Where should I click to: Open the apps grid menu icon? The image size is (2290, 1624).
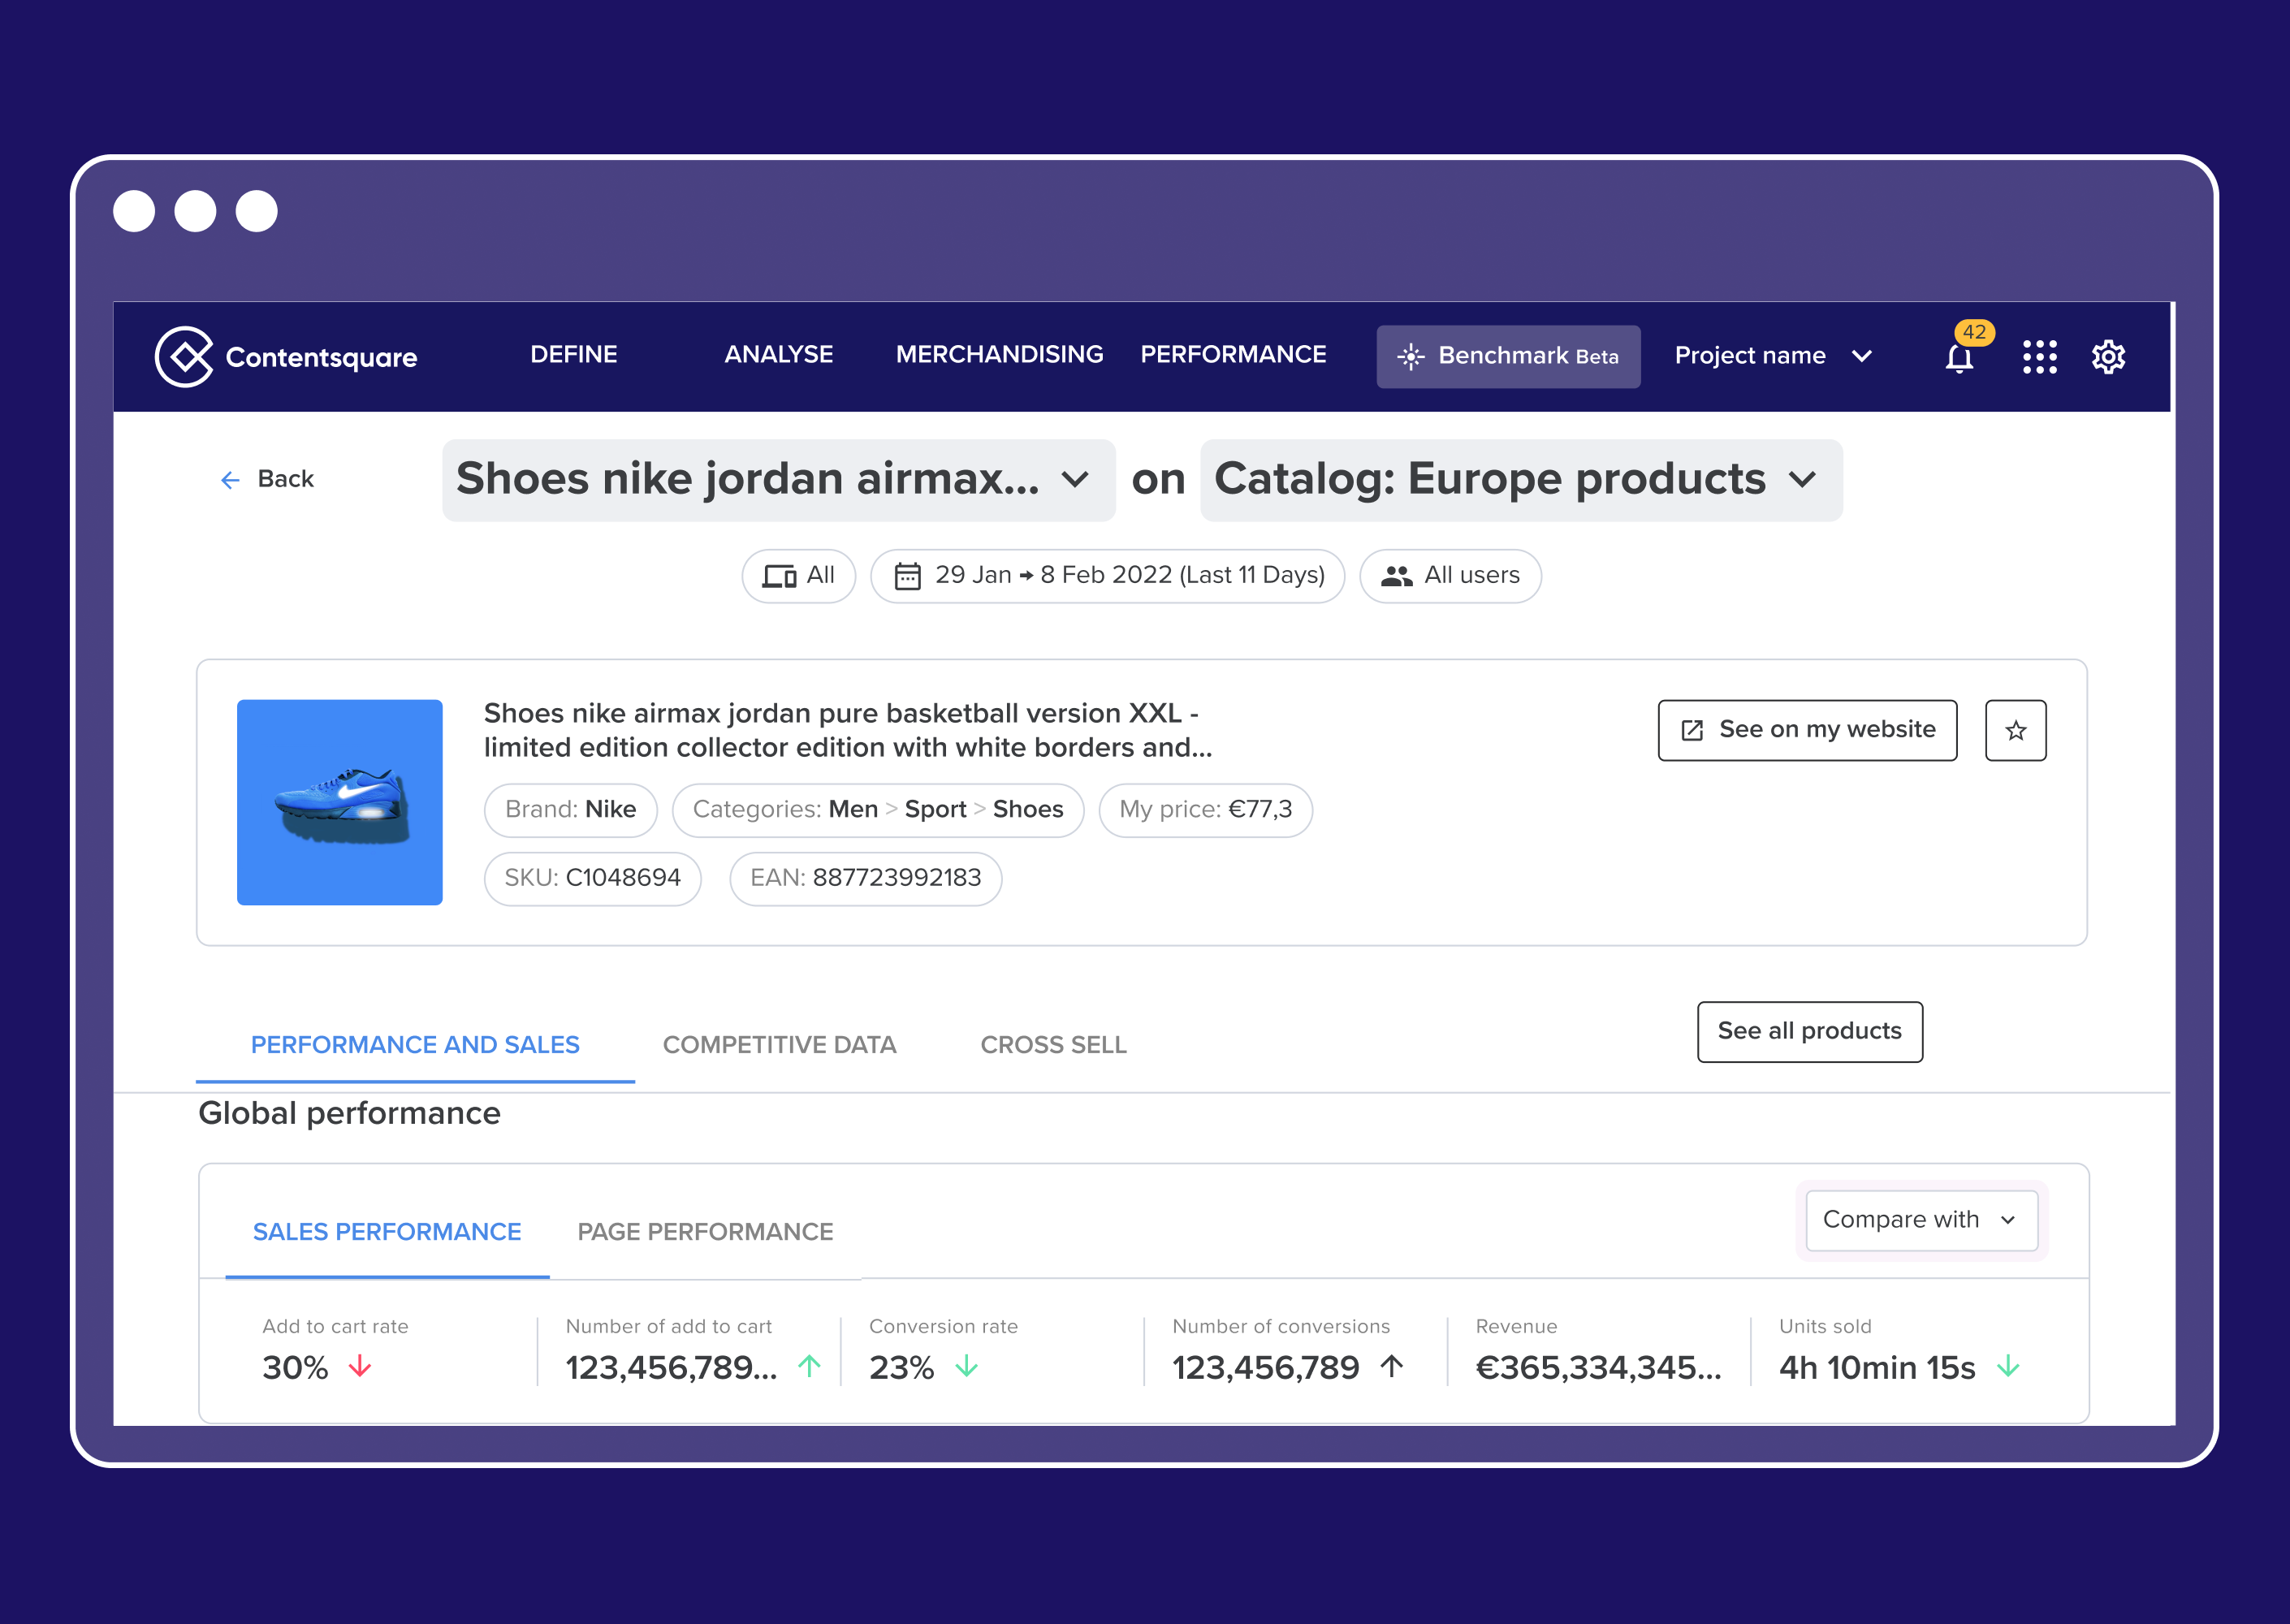click(2039, 356)
